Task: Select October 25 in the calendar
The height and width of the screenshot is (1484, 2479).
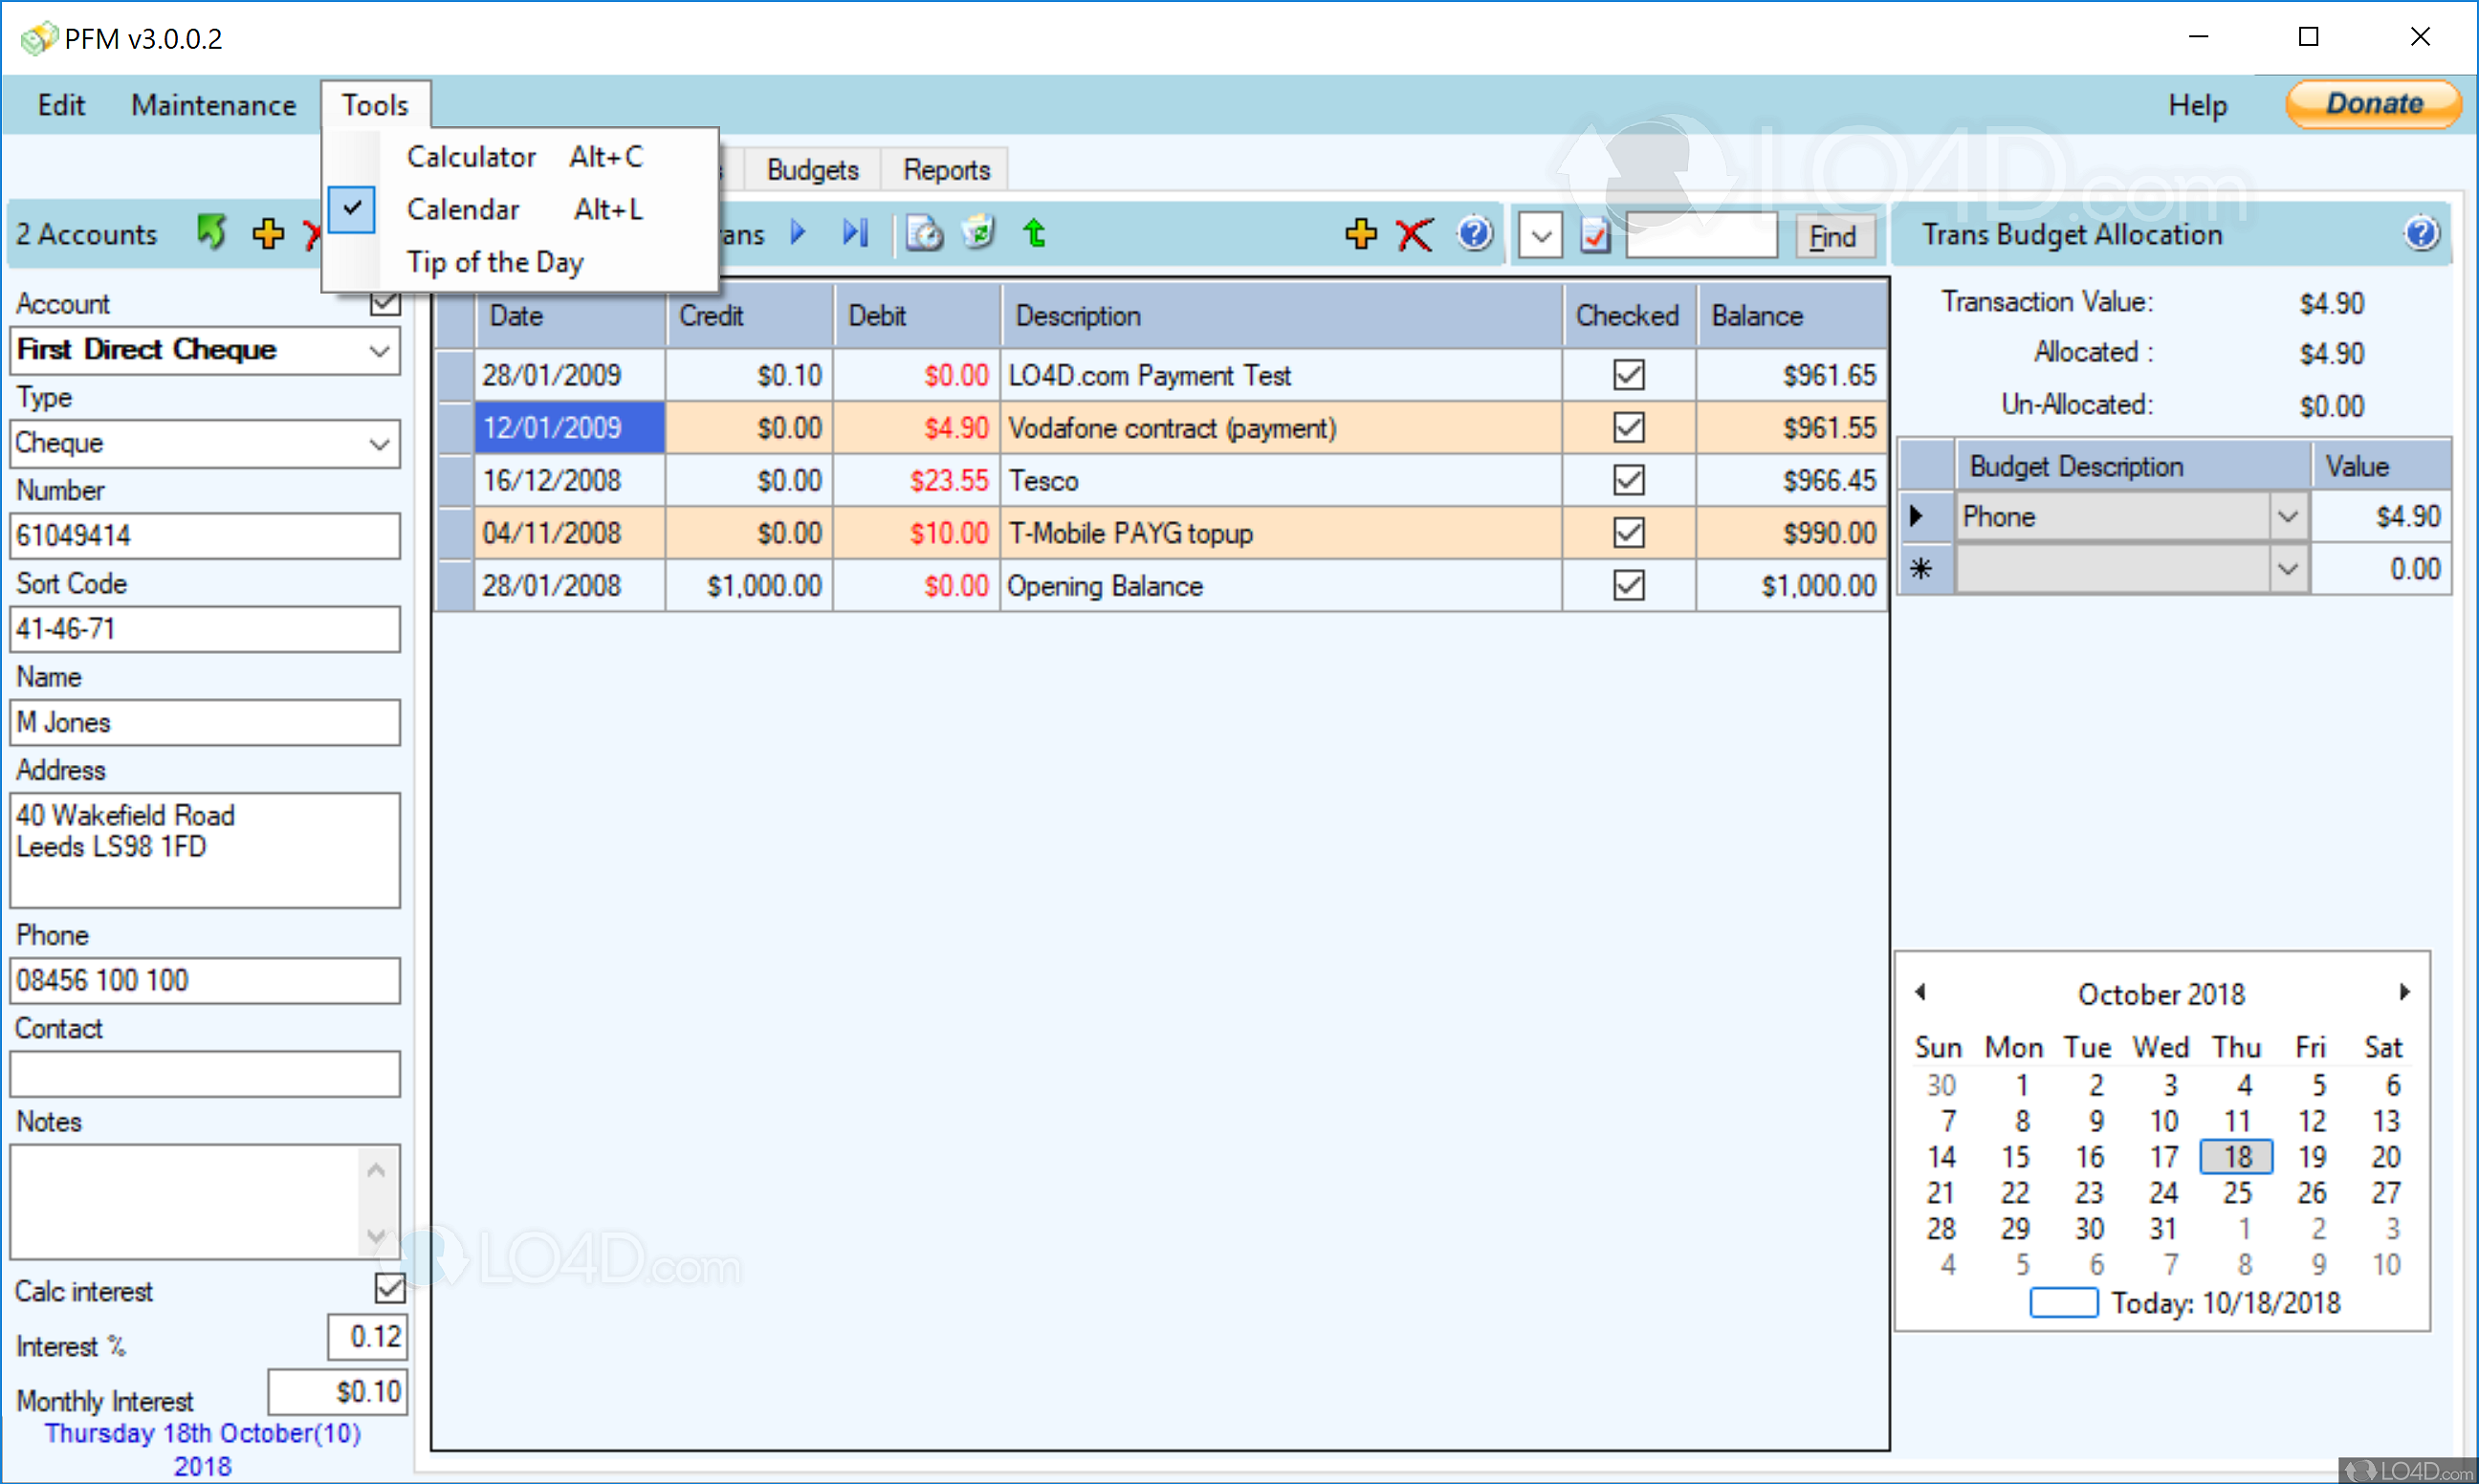Action: pos(2236,1192)
